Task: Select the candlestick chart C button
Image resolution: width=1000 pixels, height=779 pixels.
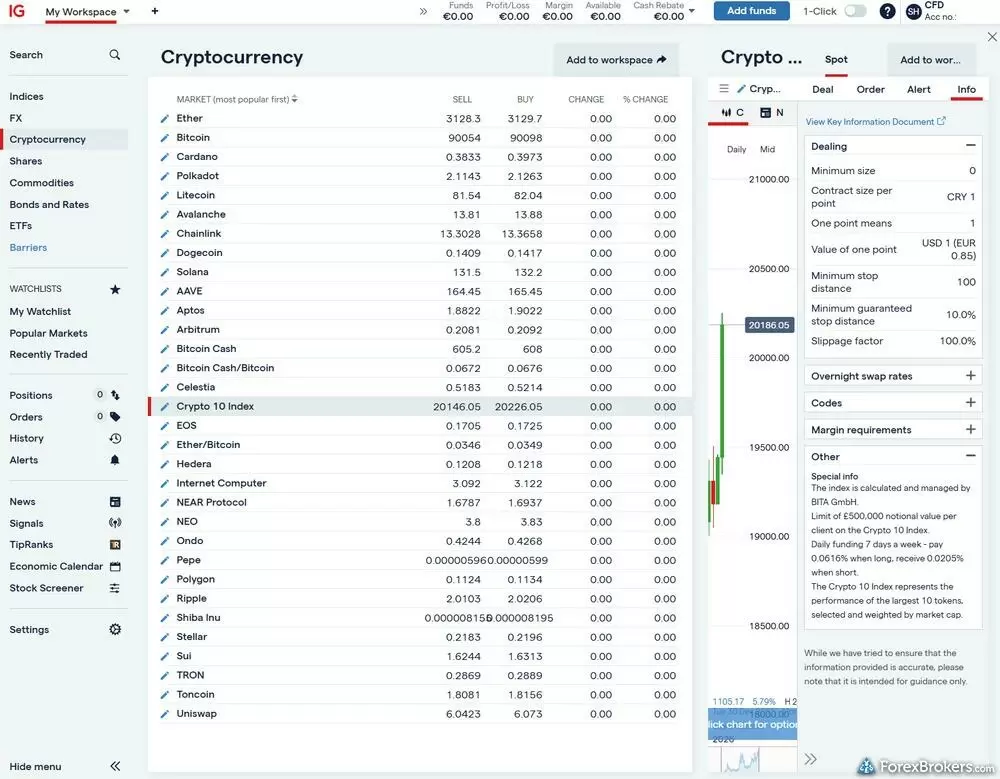Action: pos(732,113)
